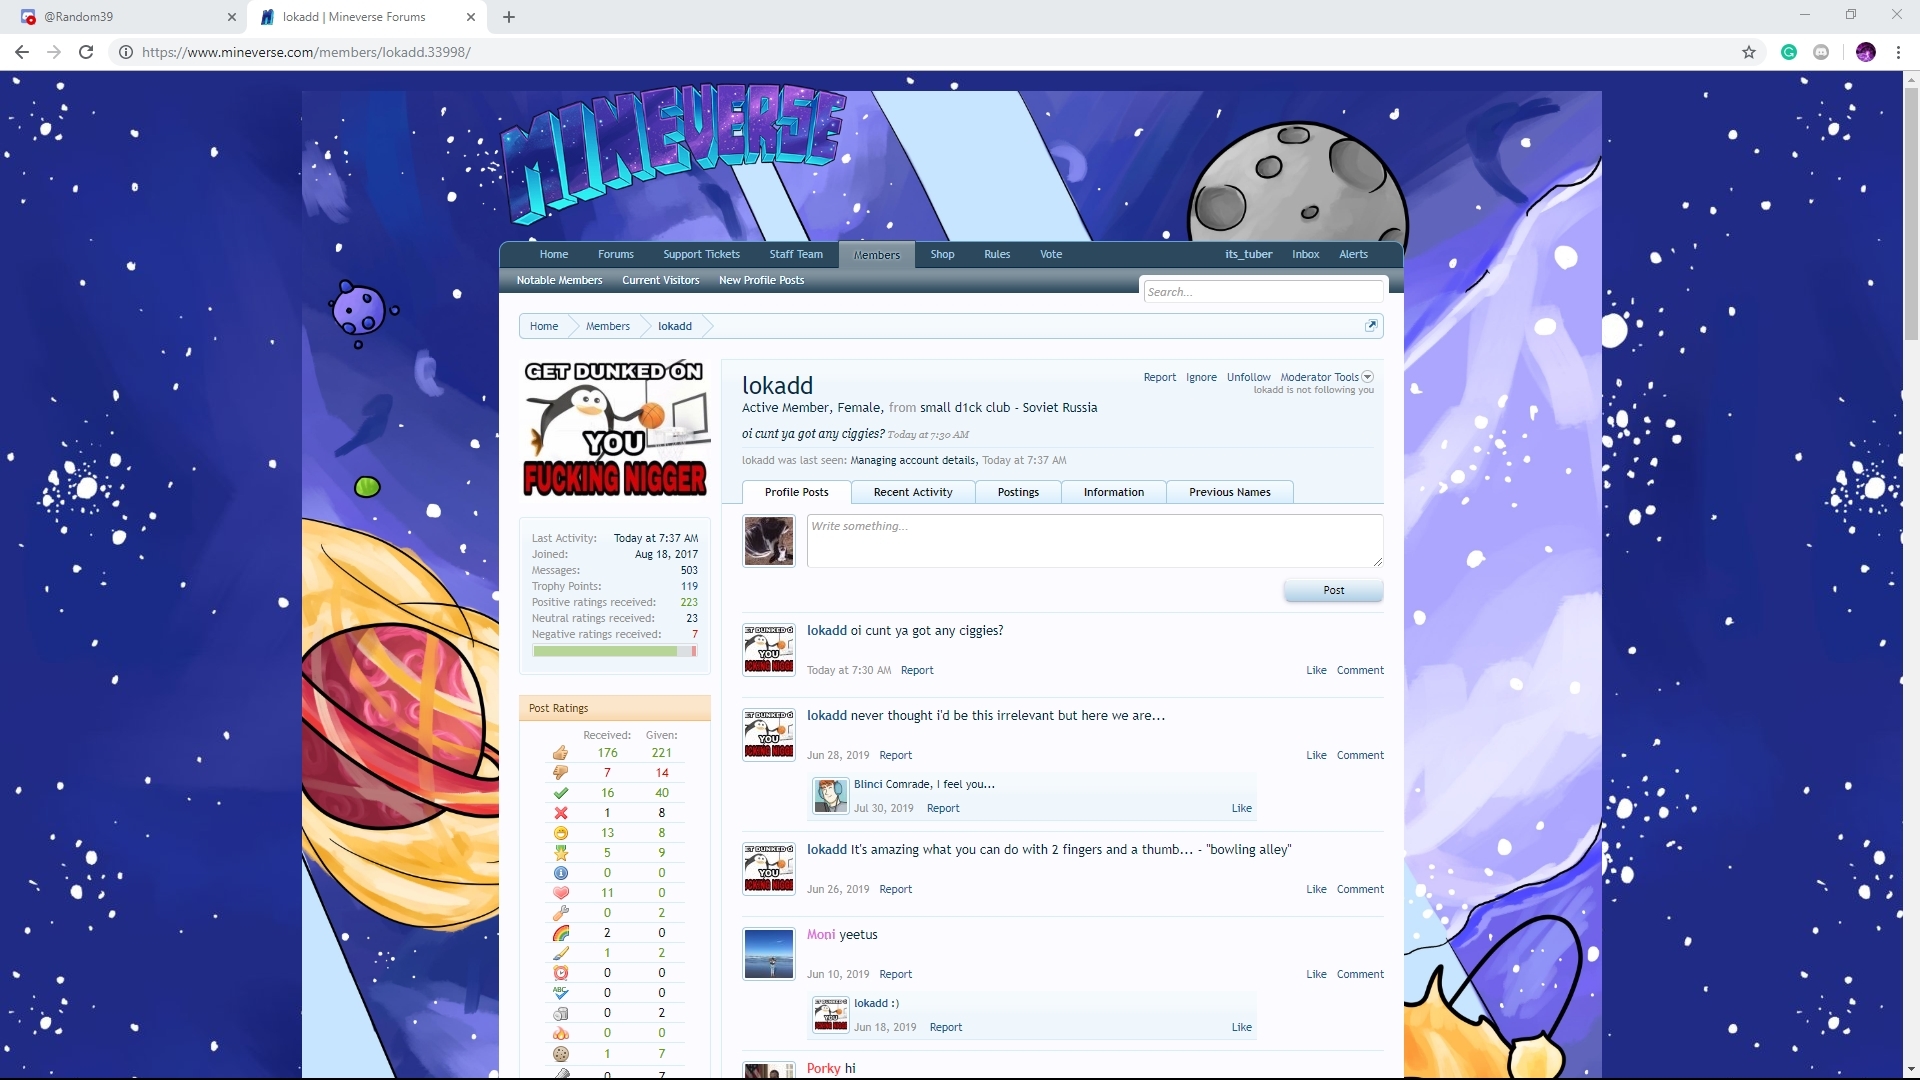Click the Report link for lokadd's profile
Viewport: 1920px width, 1080px height.
click(x=1159, y=377)
